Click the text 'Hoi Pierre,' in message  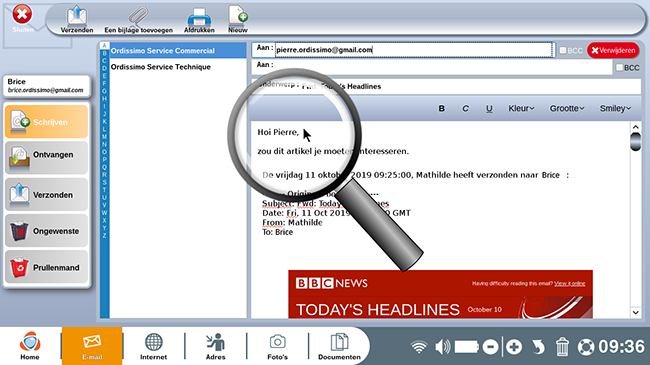point(278,132)
